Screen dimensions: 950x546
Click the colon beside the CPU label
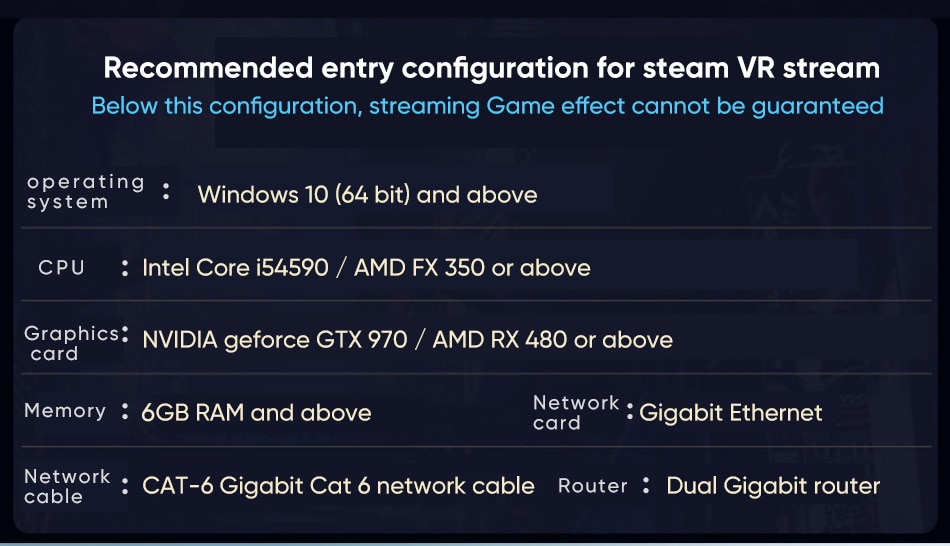[x=125, y=268]
